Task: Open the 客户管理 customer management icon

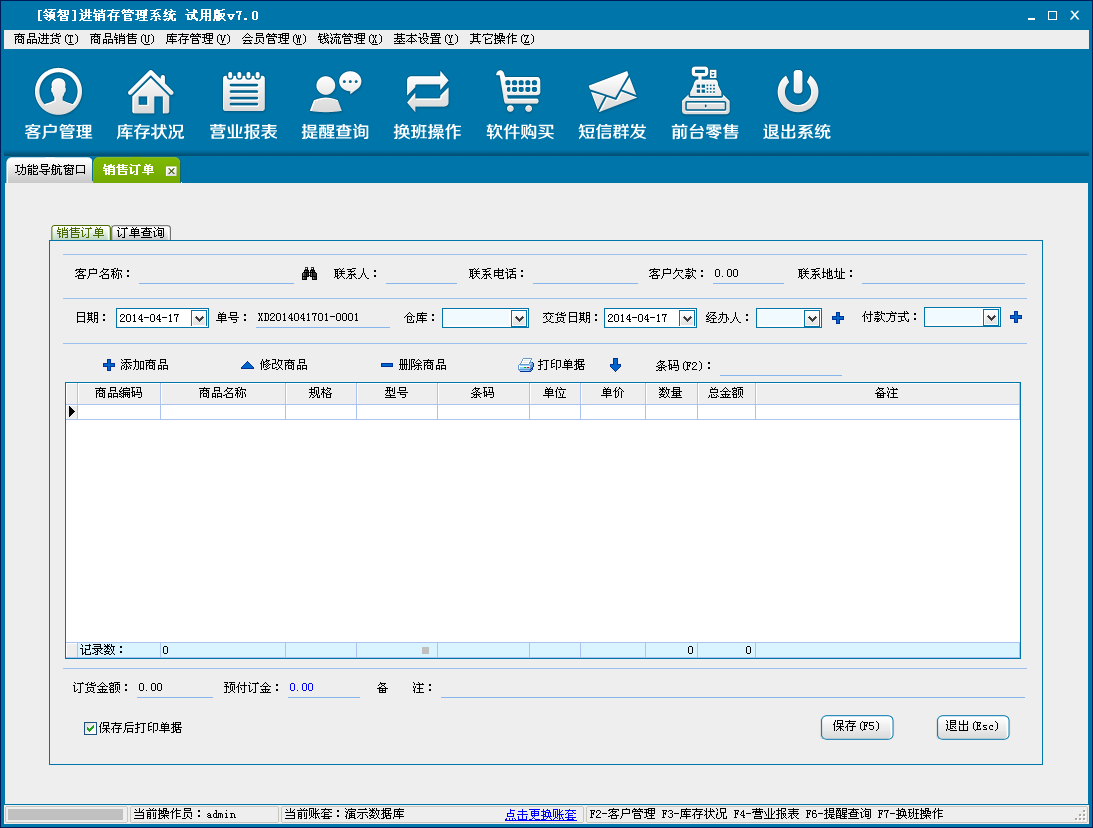Action: point(58,93)
